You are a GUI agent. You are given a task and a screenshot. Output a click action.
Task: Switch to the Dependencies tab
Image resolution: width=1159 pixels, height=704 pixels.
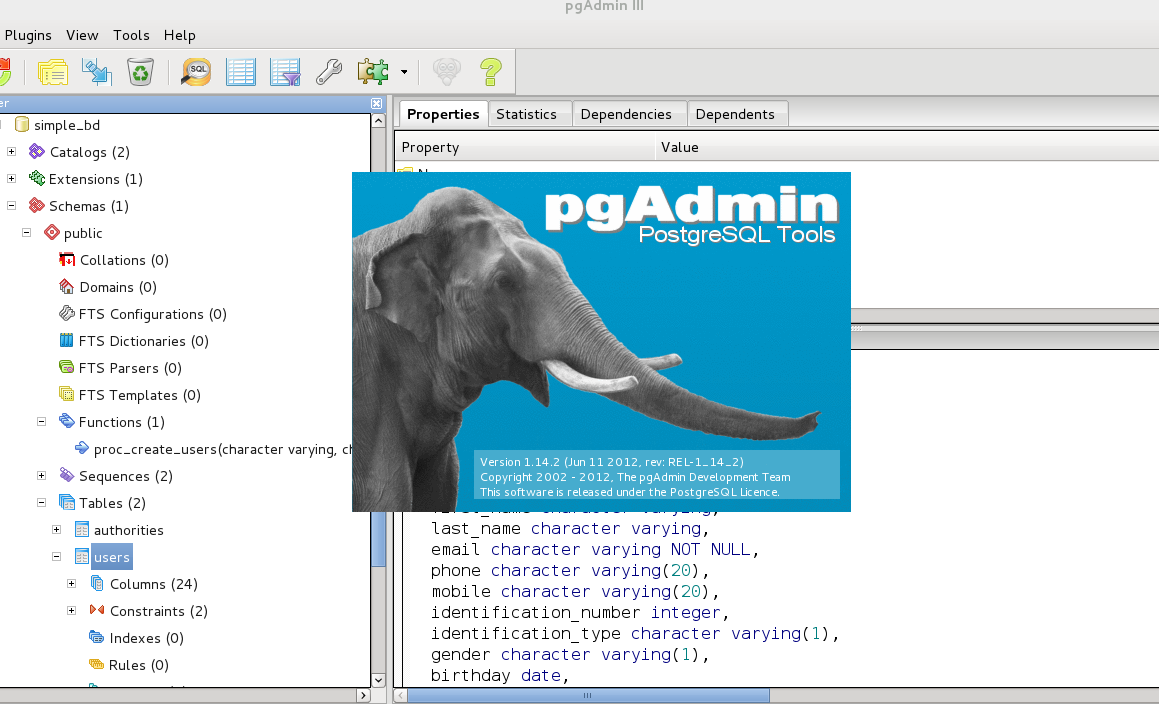626,114
